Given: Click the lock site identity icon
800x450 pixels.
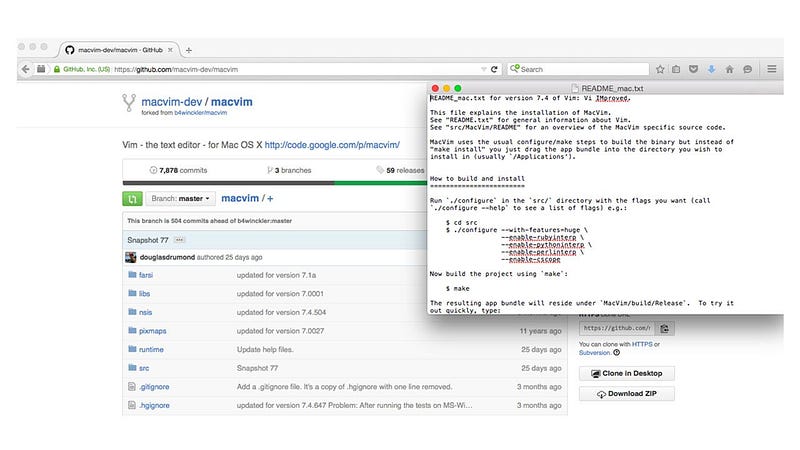Looking at the screenshot, I should pyautogui.click(x=57, y=69).
